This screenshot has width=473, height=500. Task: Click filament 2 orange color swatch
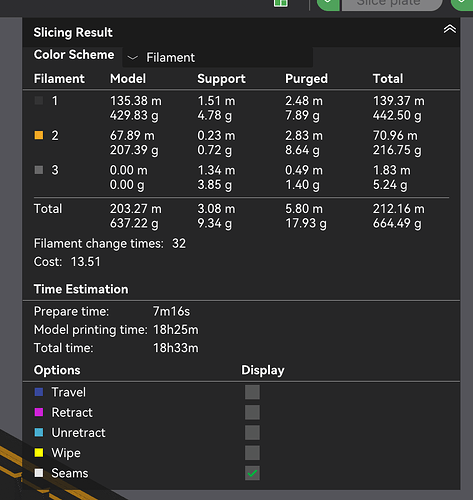coord(39,135)
